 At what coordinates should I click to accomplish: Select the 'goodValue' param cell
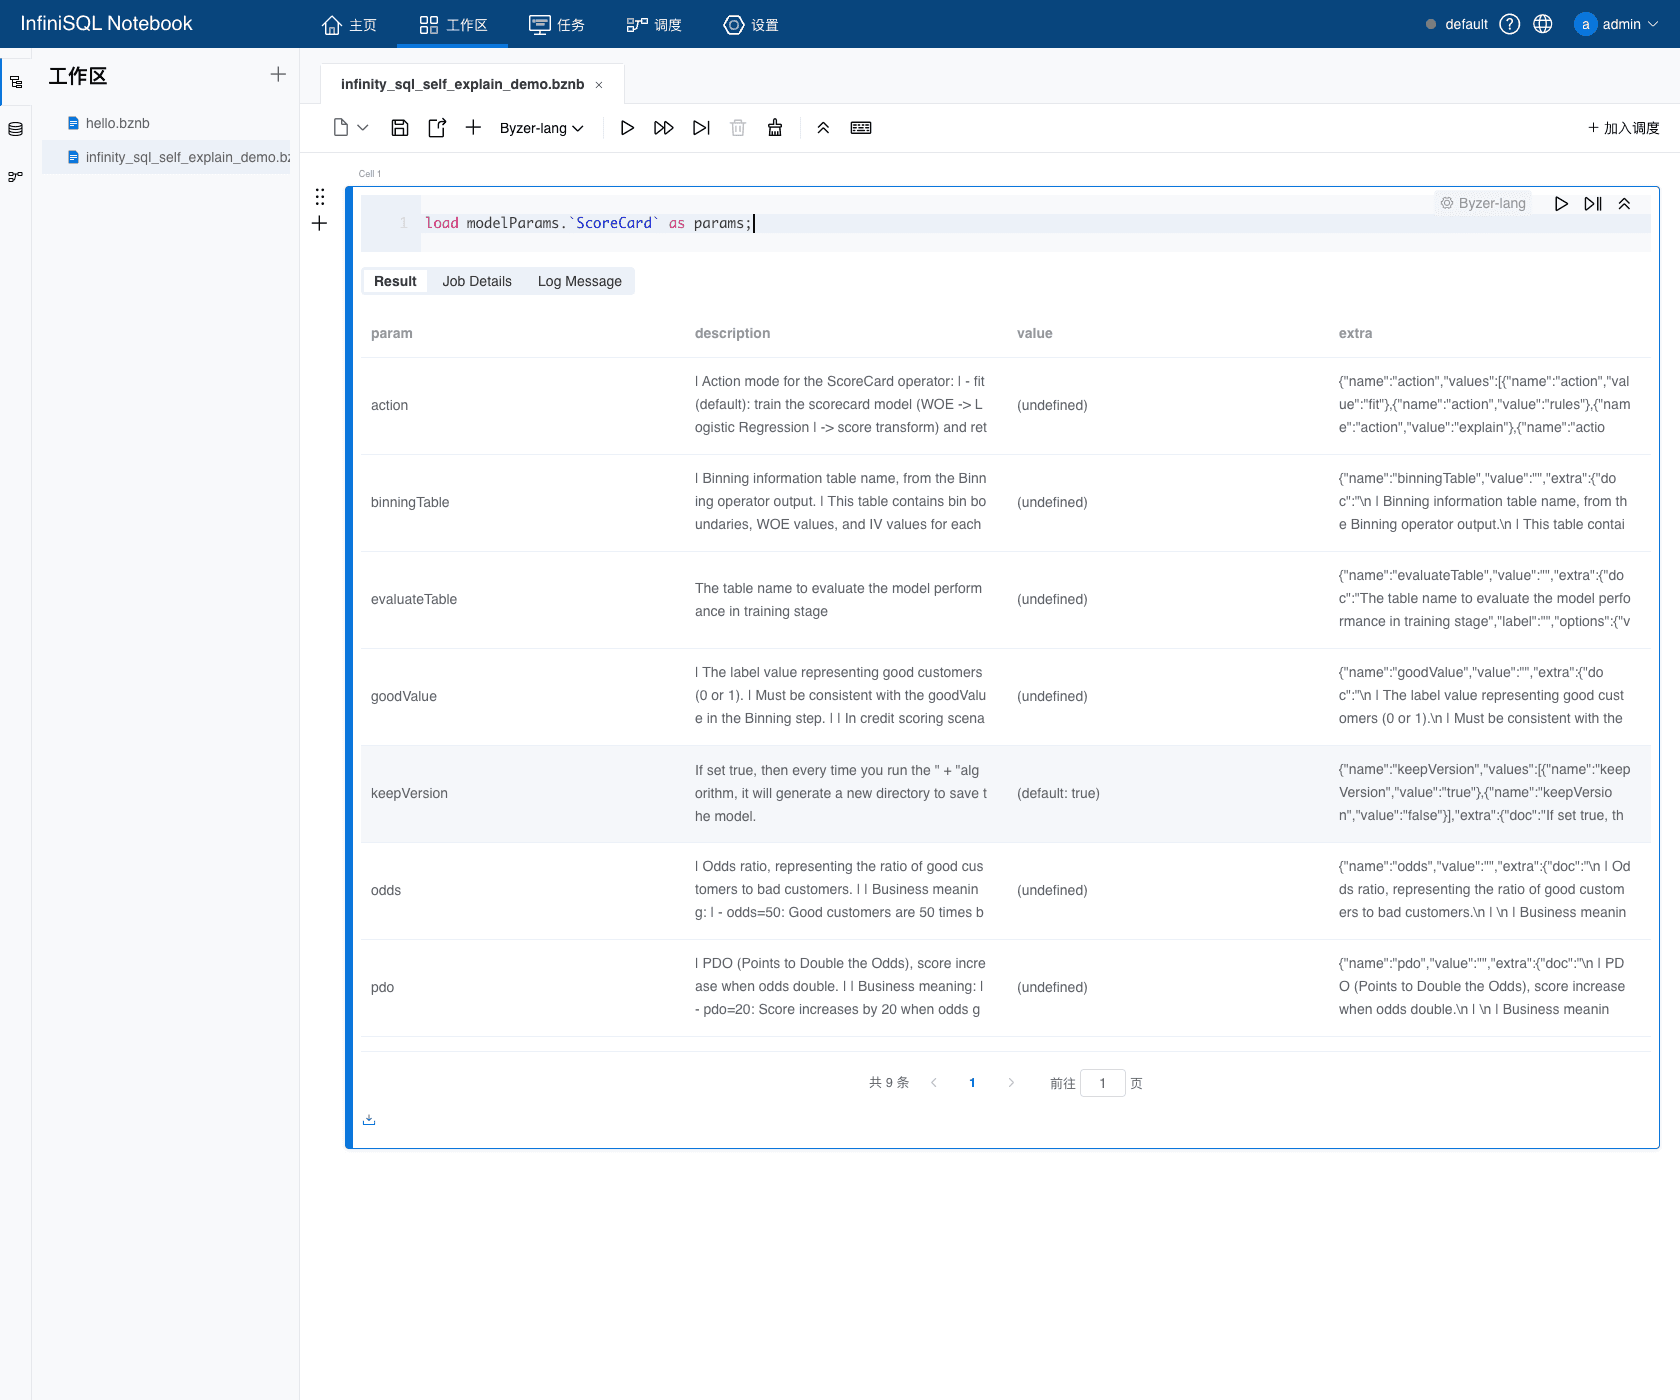[x=404, y=696]
